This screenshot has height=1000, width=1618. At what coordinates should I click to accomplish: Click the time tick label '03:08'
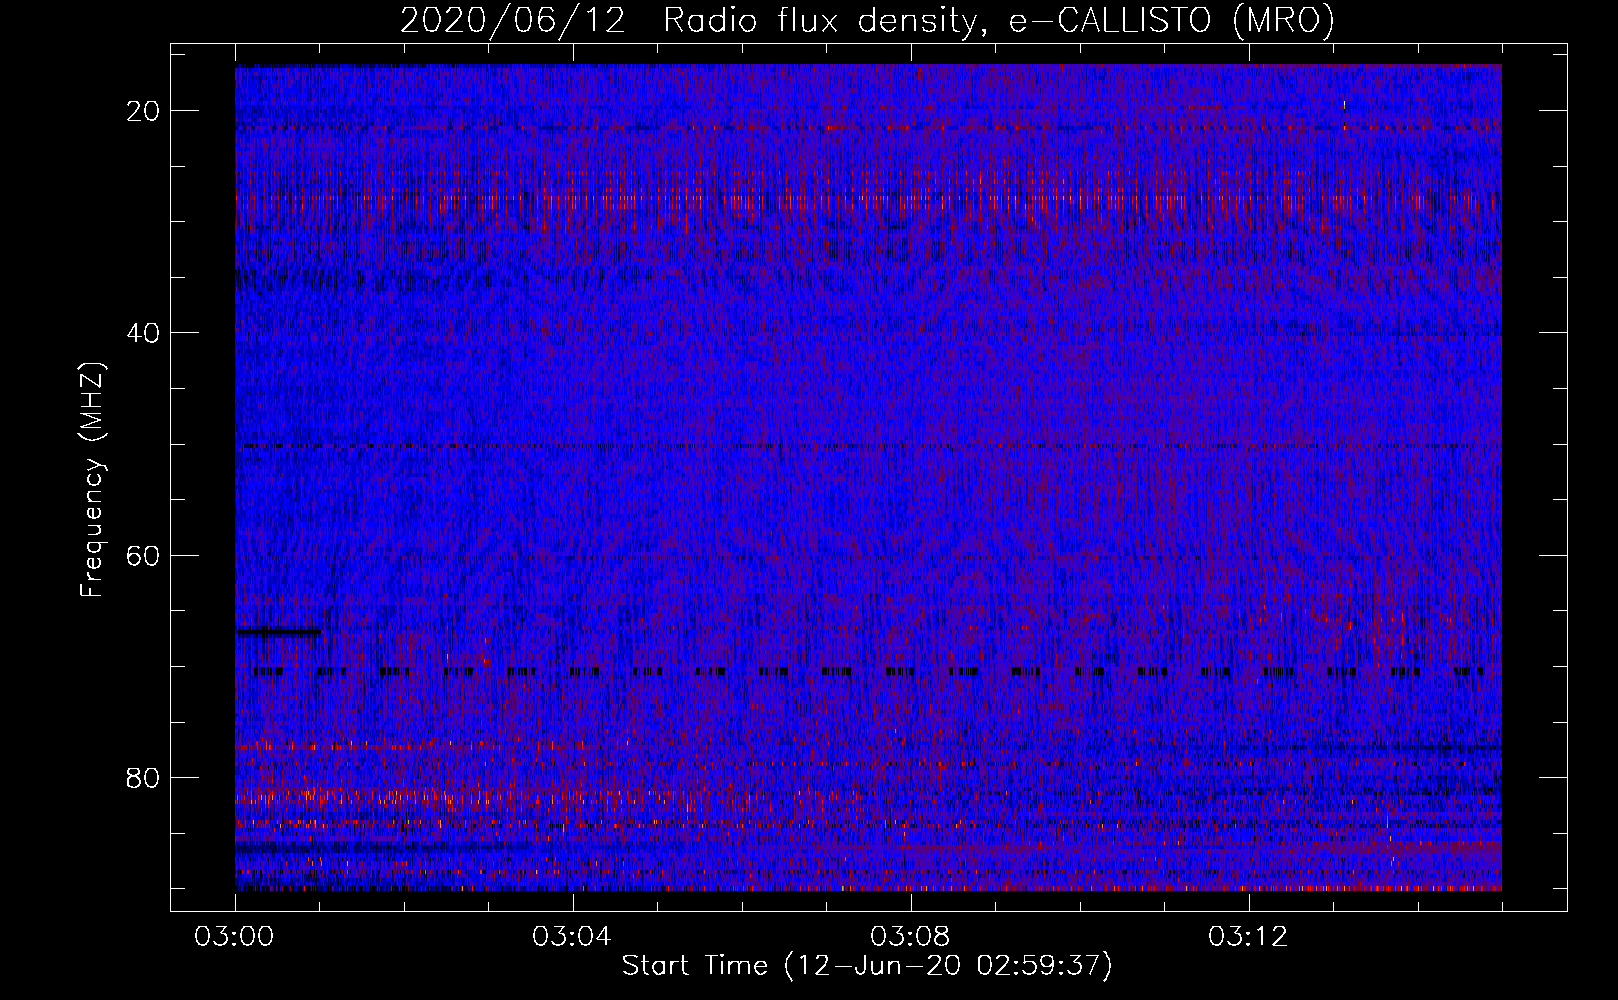[x=911, y=937]
